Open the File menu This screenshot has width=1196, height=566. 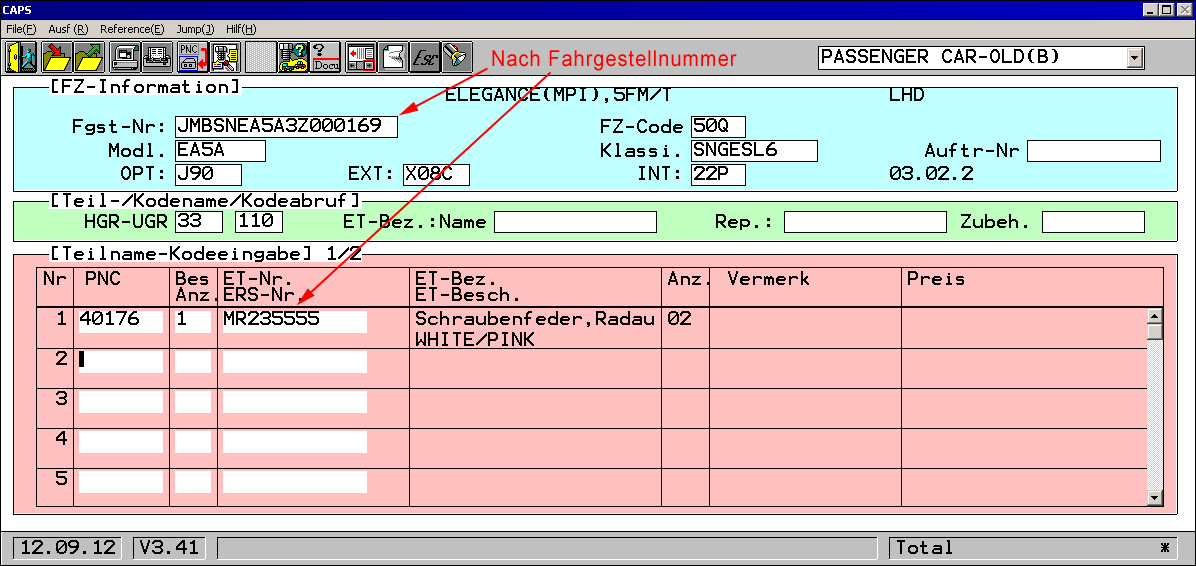pyautogui.click(x=21, y=29)
